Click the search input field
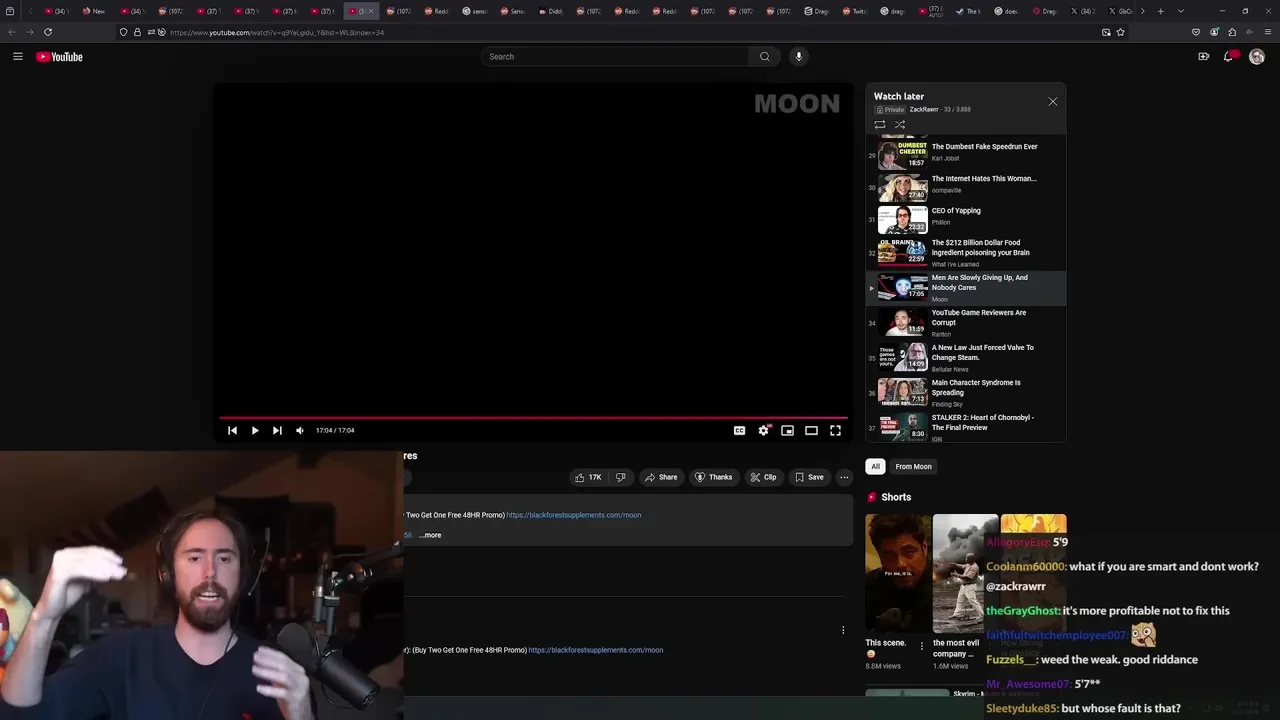The image size is (1280, 720). (615, 57)
